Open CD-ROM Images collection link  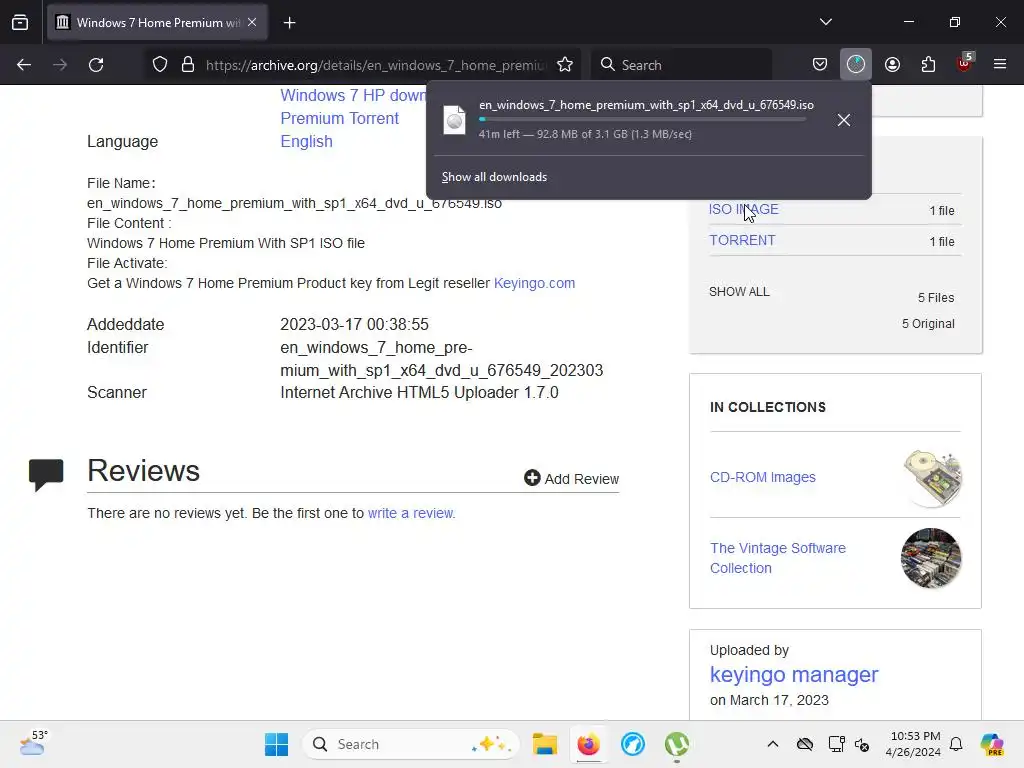763,477
